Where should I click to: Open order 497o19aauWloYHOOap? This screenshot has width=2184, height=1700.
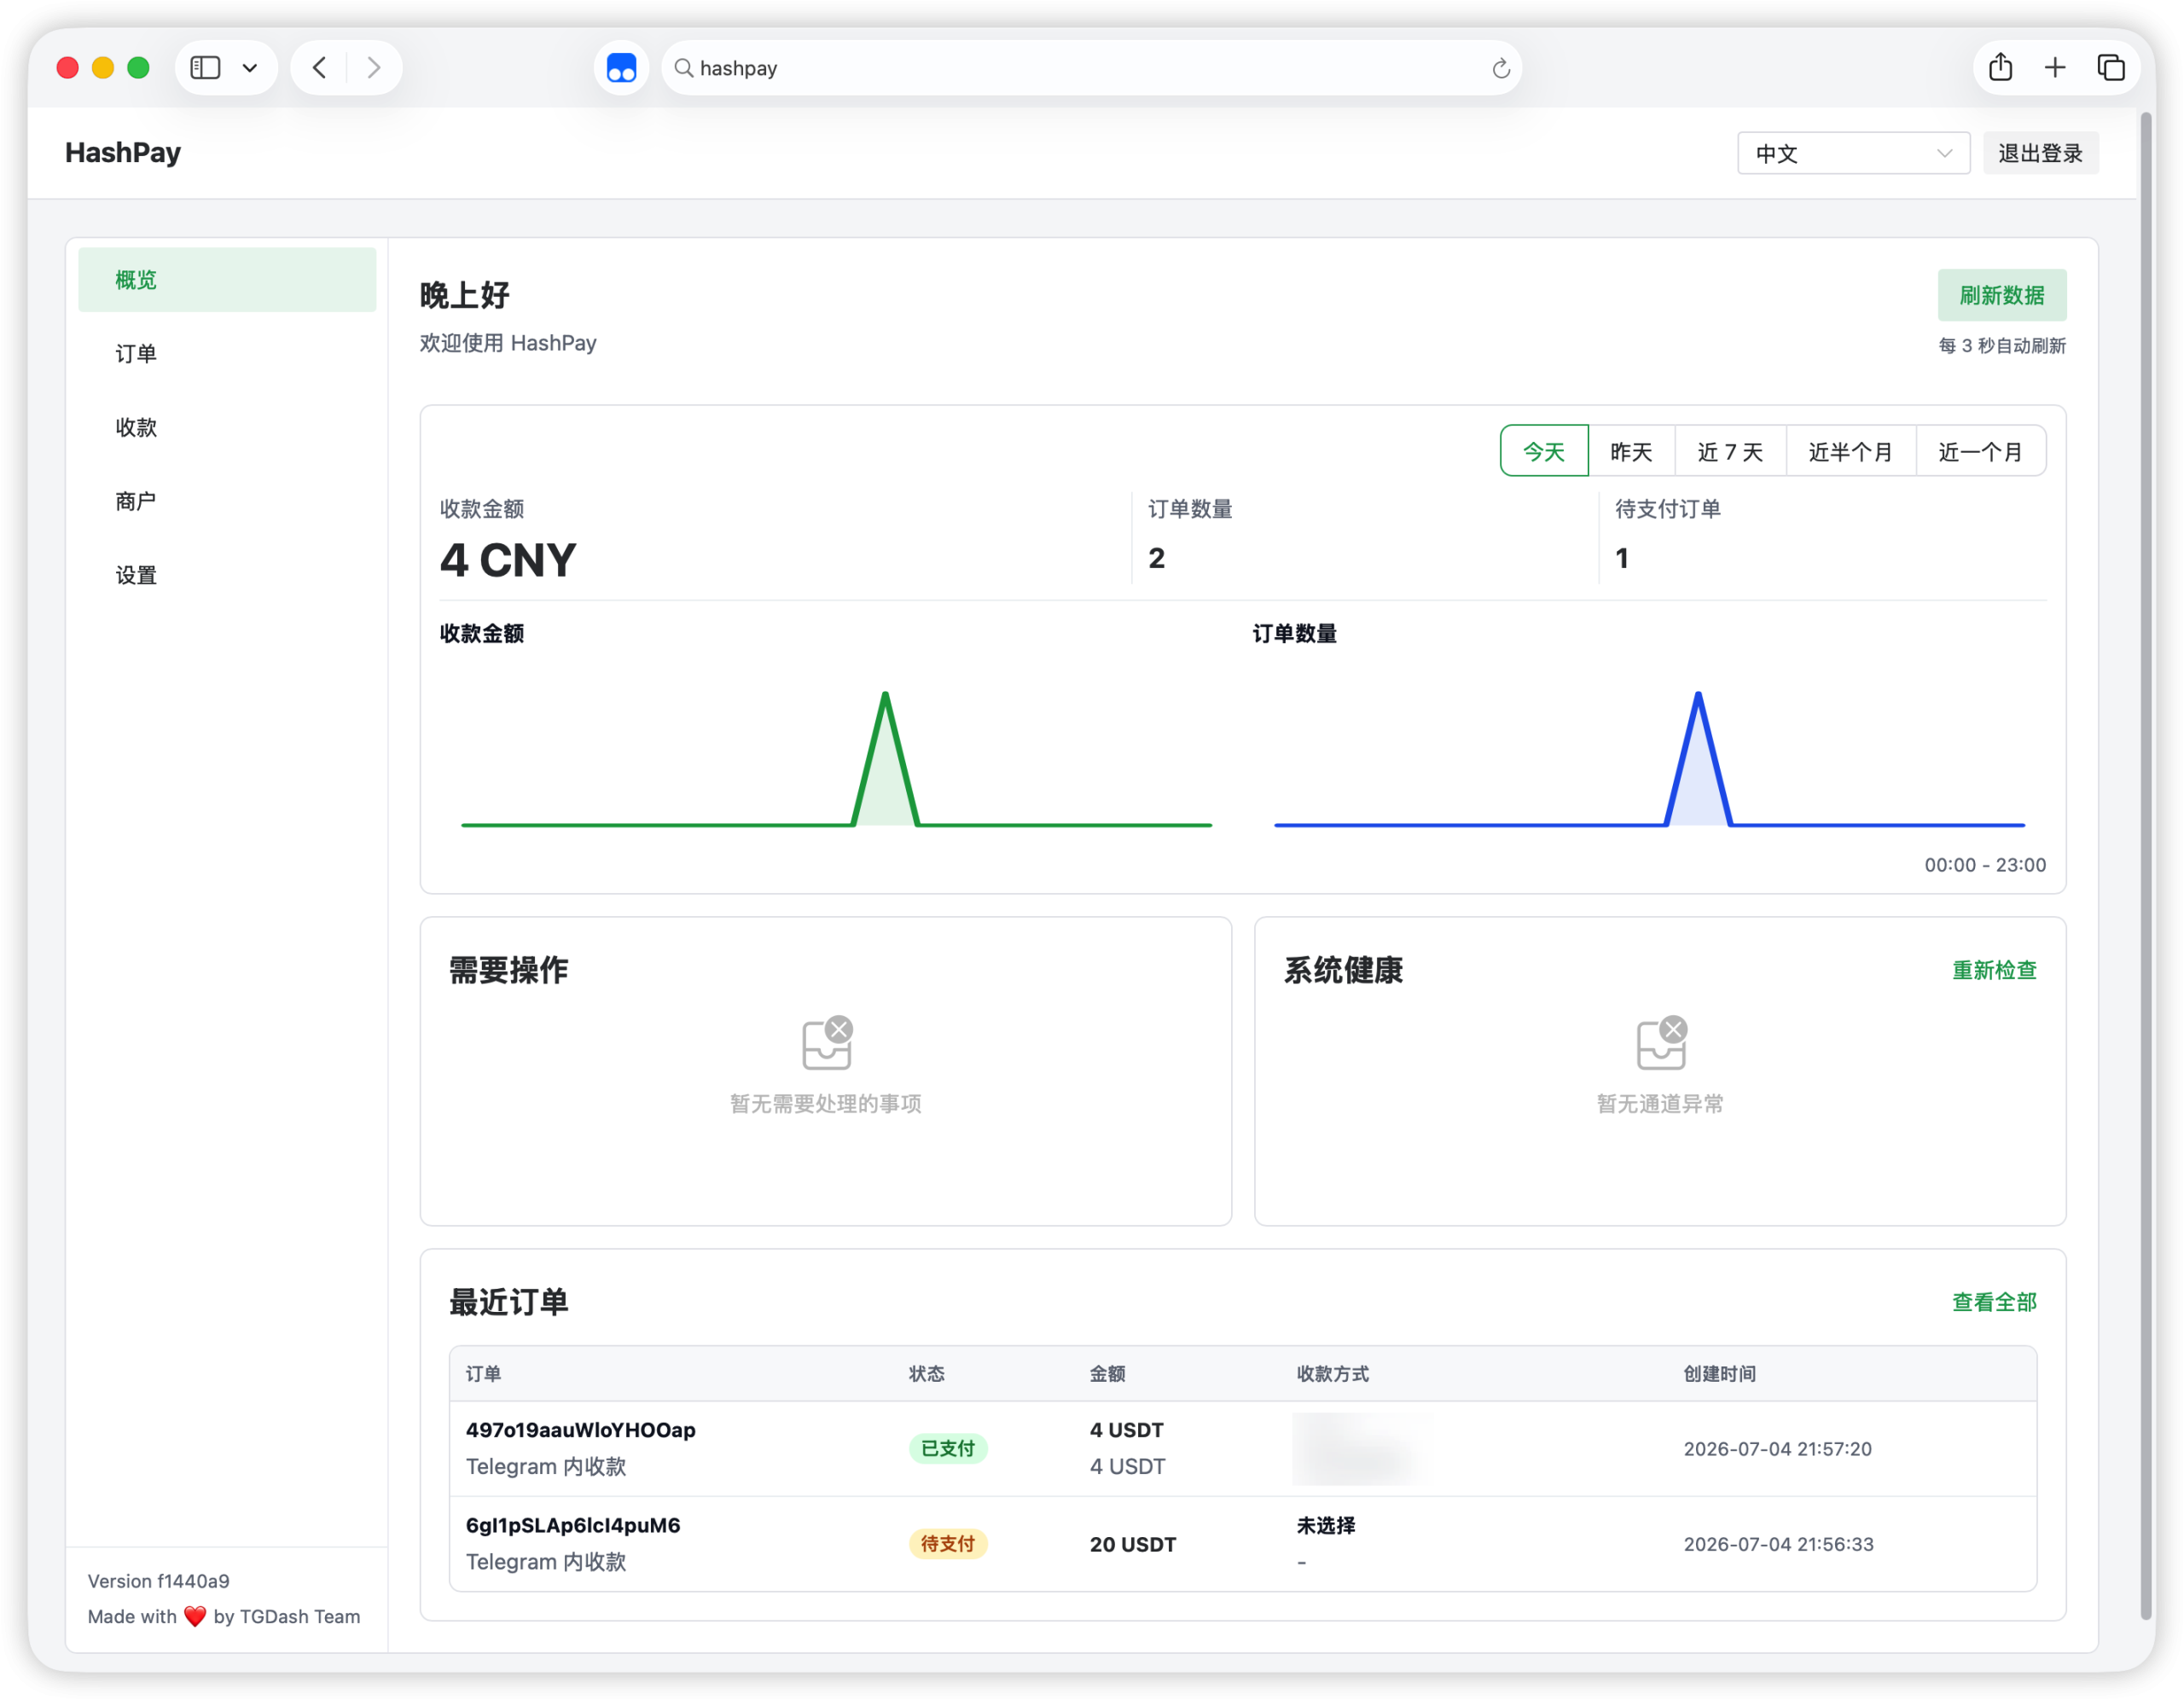coord(580,1430)
